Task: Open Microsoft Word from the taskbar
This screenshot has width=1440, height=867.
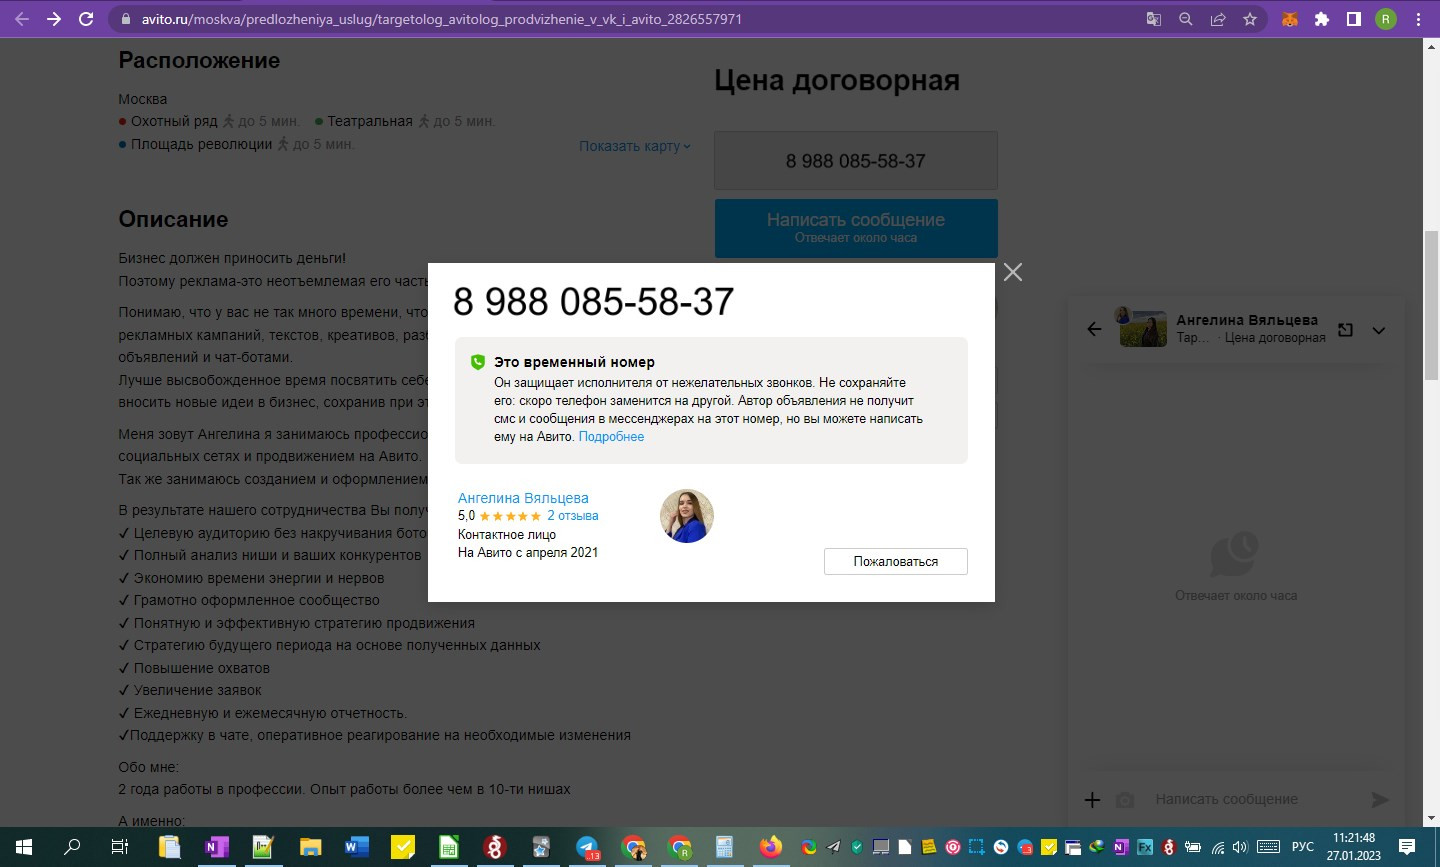Action: (x=356, y=847)
